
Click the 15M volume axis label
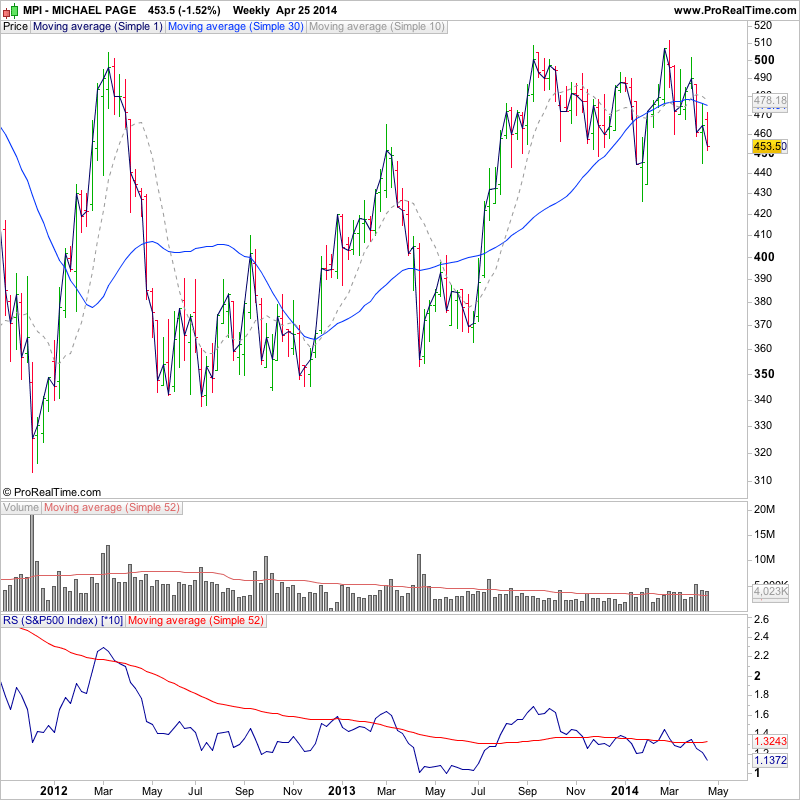tap(764, 534)
